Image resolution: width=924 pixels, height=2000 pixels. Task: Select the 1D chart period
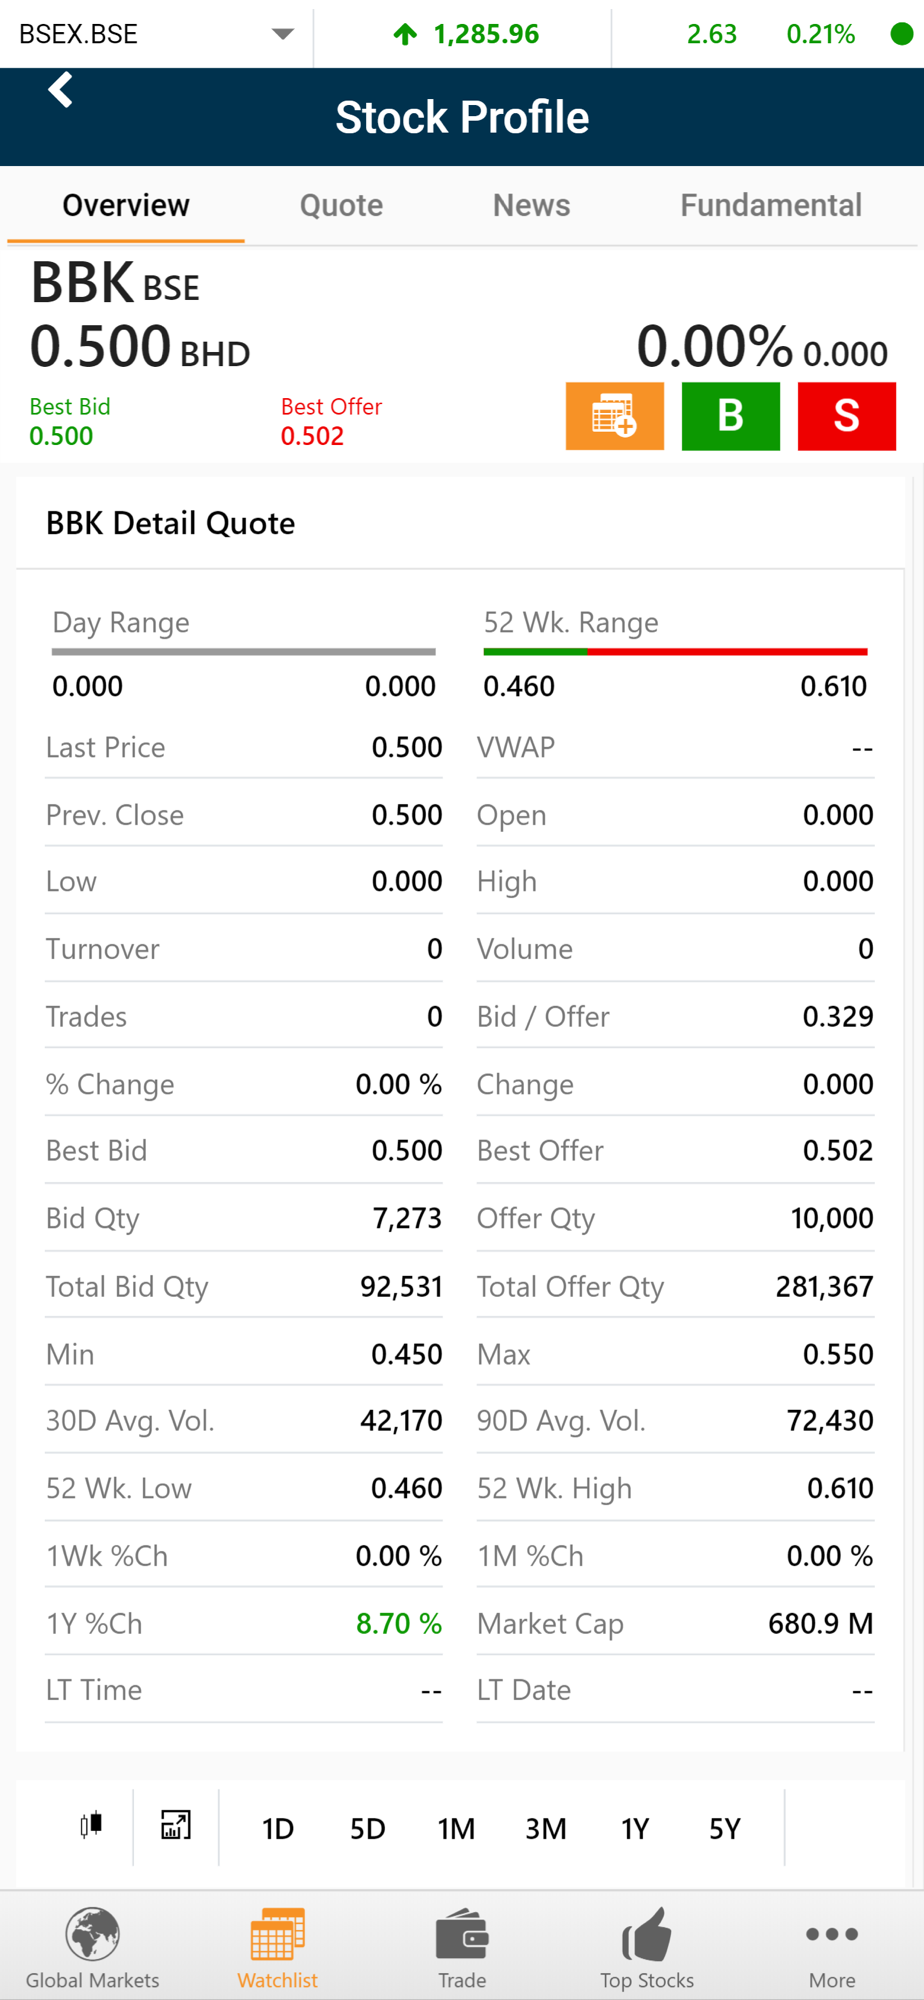(278, 1829)
